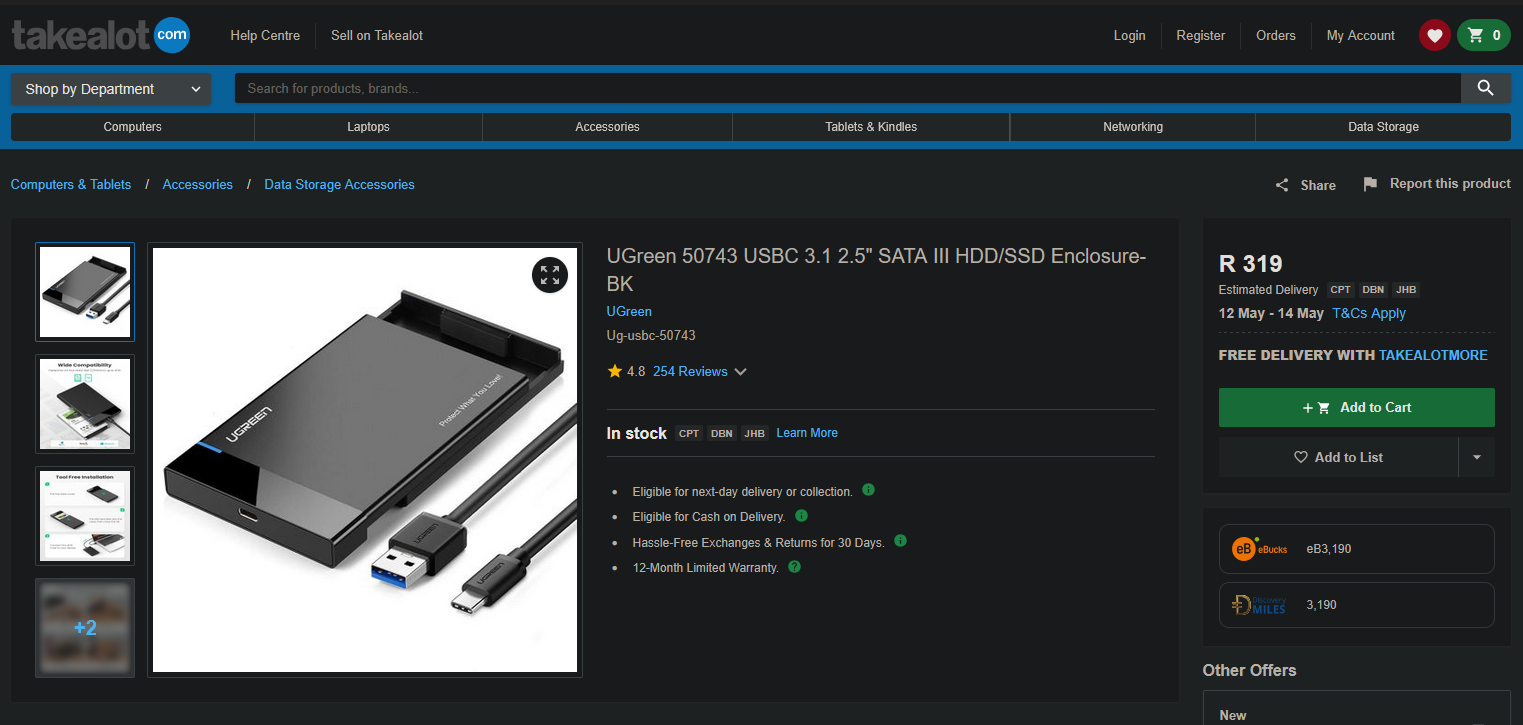
Task: Open the Accessories category tab
Action: click(x=607, y=127)
